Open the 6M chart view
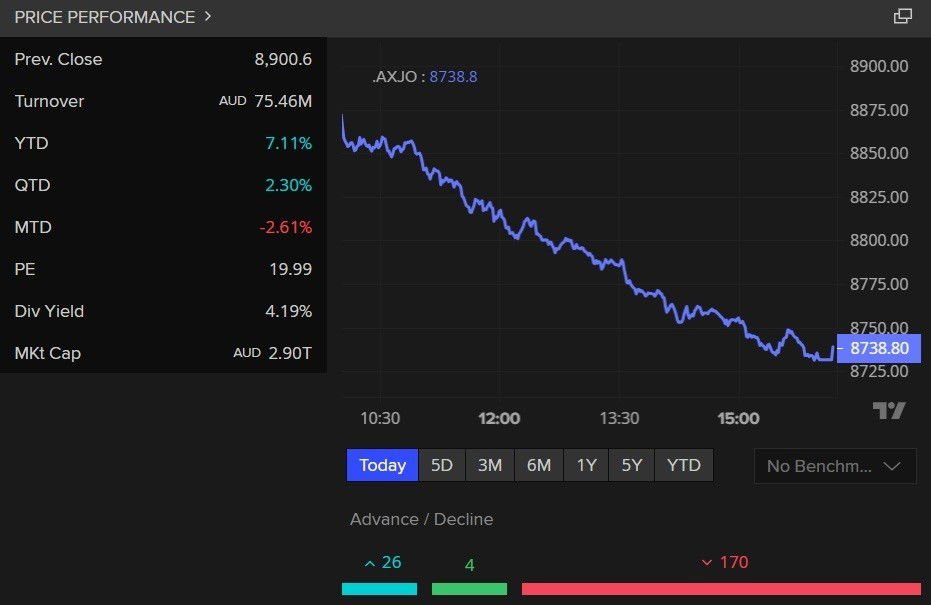931x605 pixels. click(x=537, y=465)
